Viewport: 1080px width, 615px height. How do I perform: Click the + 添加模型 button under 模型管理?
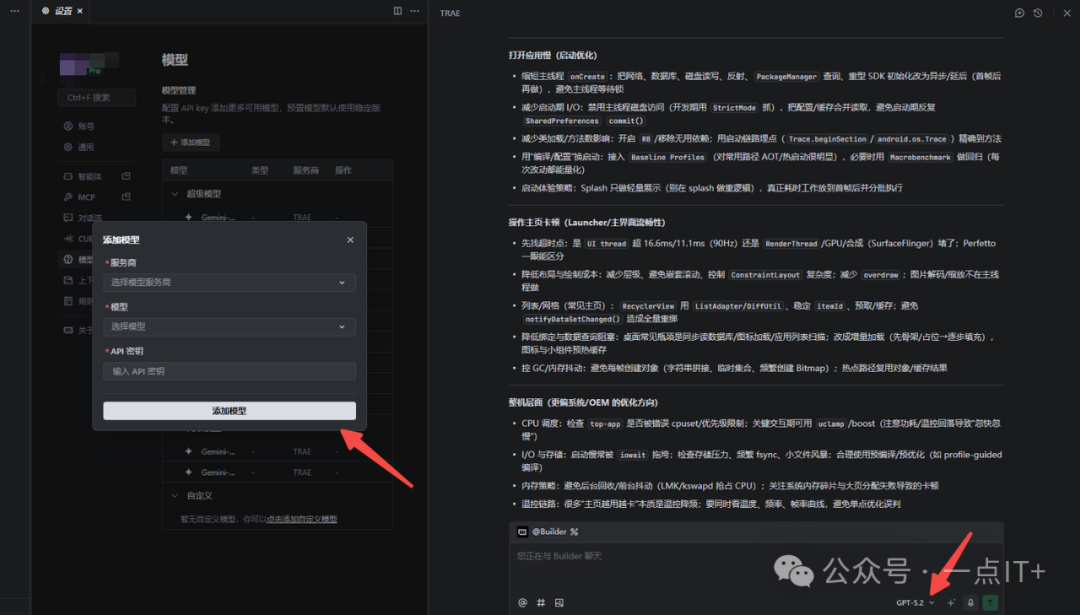click(x=191, y=143)
